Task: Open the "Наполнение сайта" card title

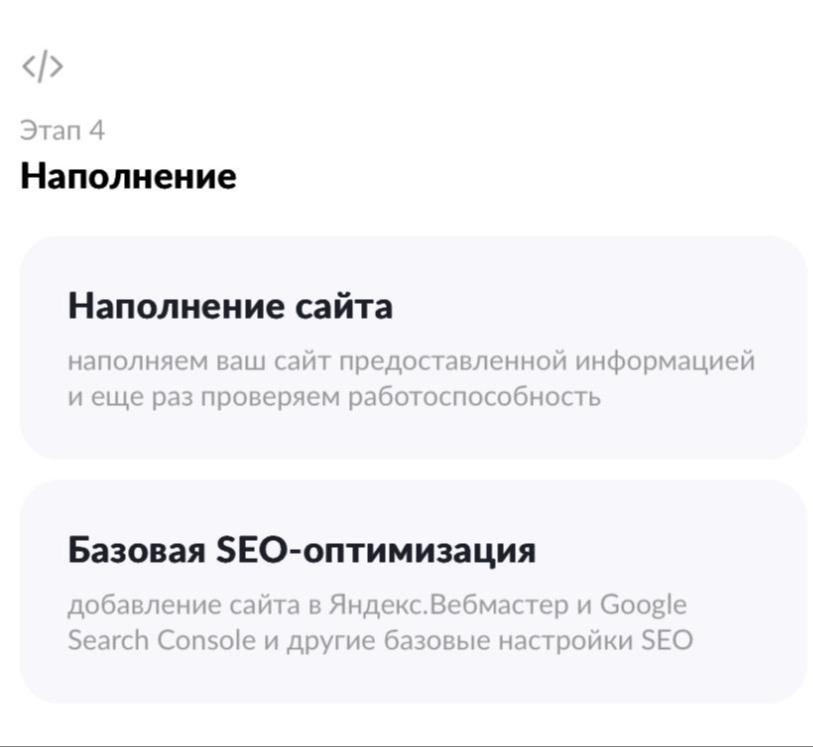Action: 230,306
